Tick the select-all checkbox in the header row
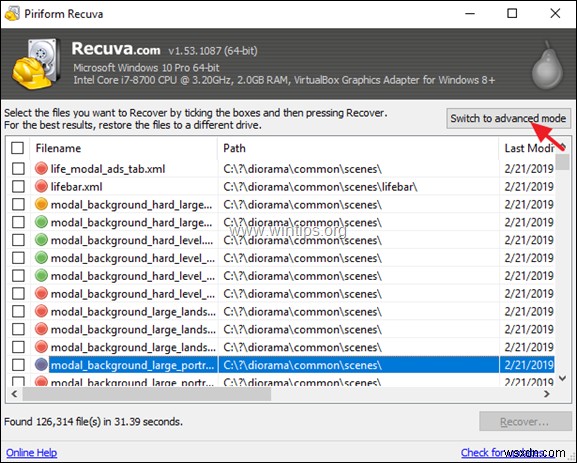 pyautogui.click(x=18, y=148)
